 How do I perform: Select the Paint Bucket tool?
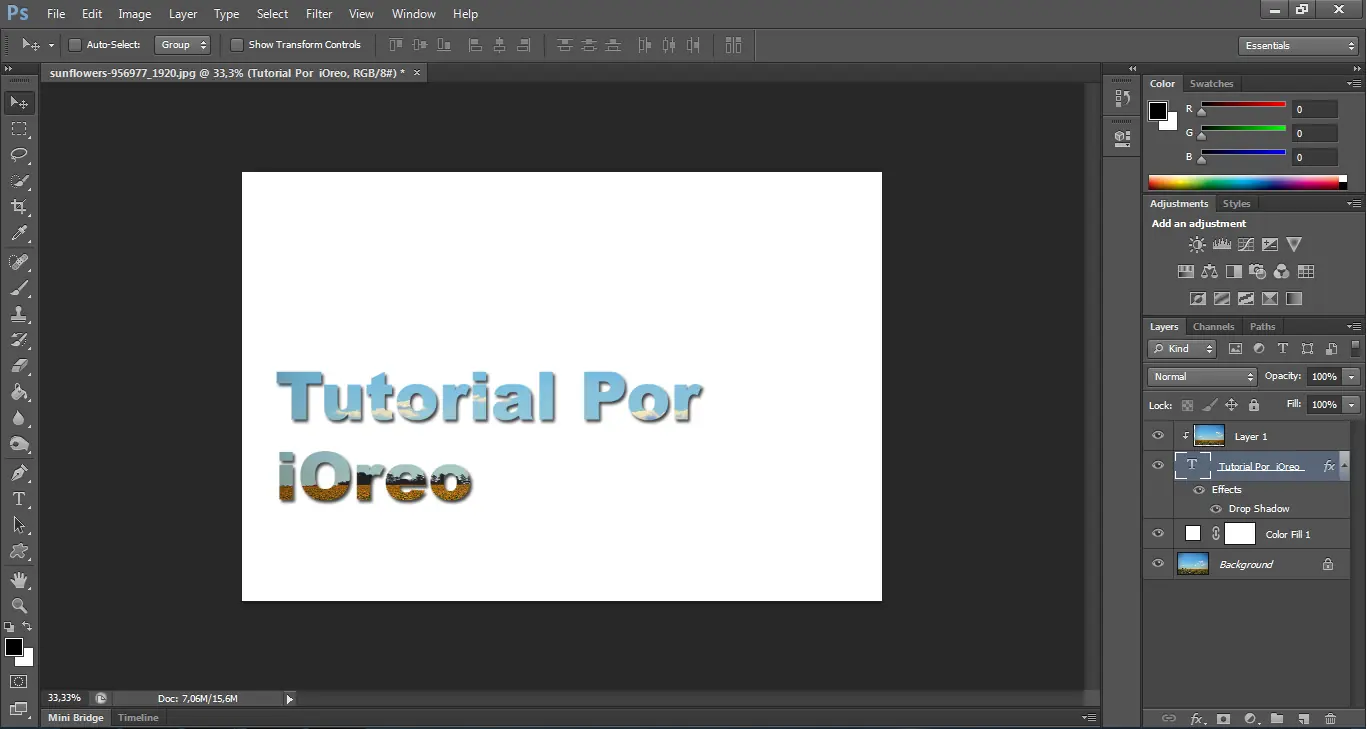click(x=19, y=392)
